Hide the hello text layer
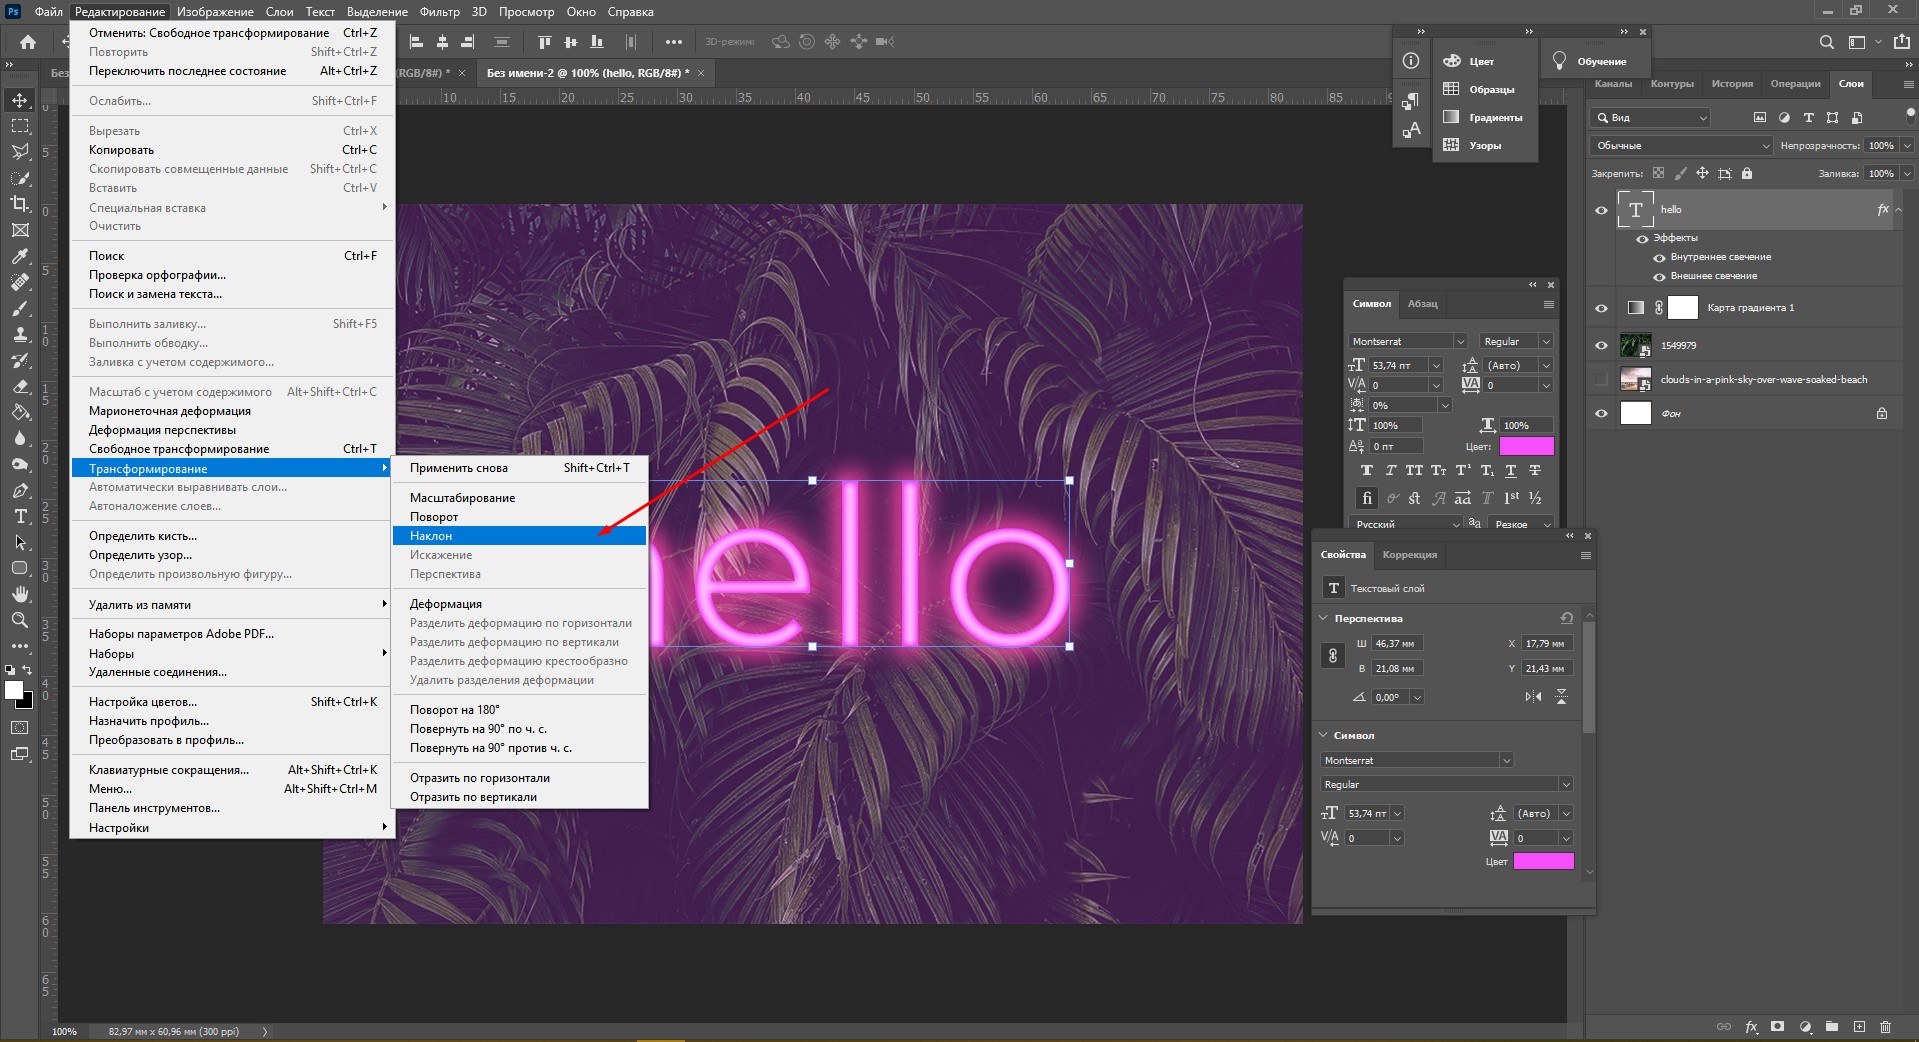 (x=1601, y=210)
